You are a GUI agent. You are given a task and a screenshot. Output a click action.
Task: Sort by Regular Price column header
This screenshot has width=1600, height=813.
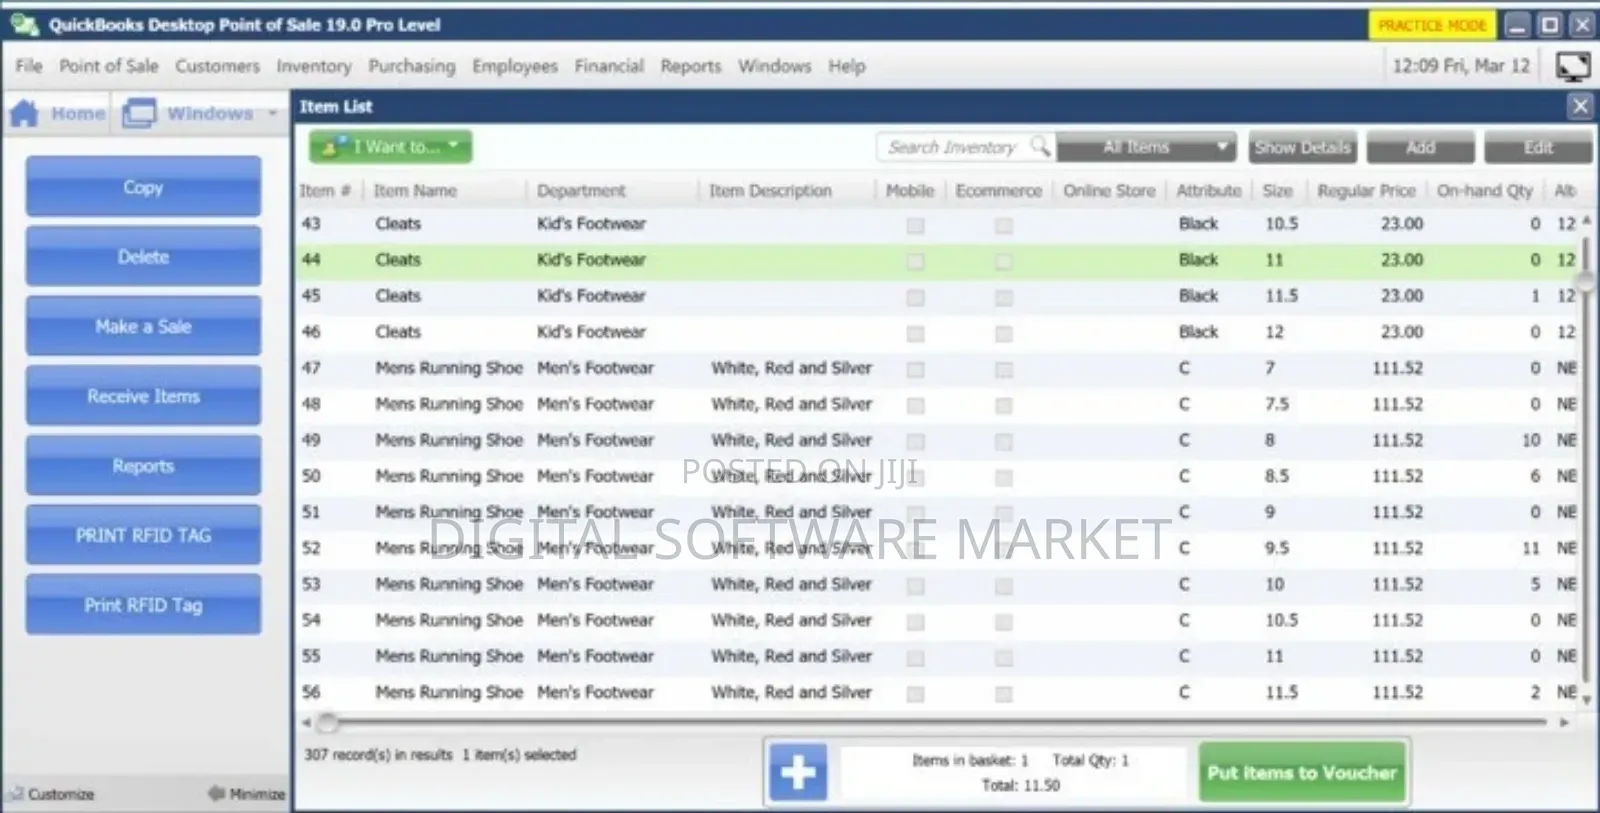1366,190
